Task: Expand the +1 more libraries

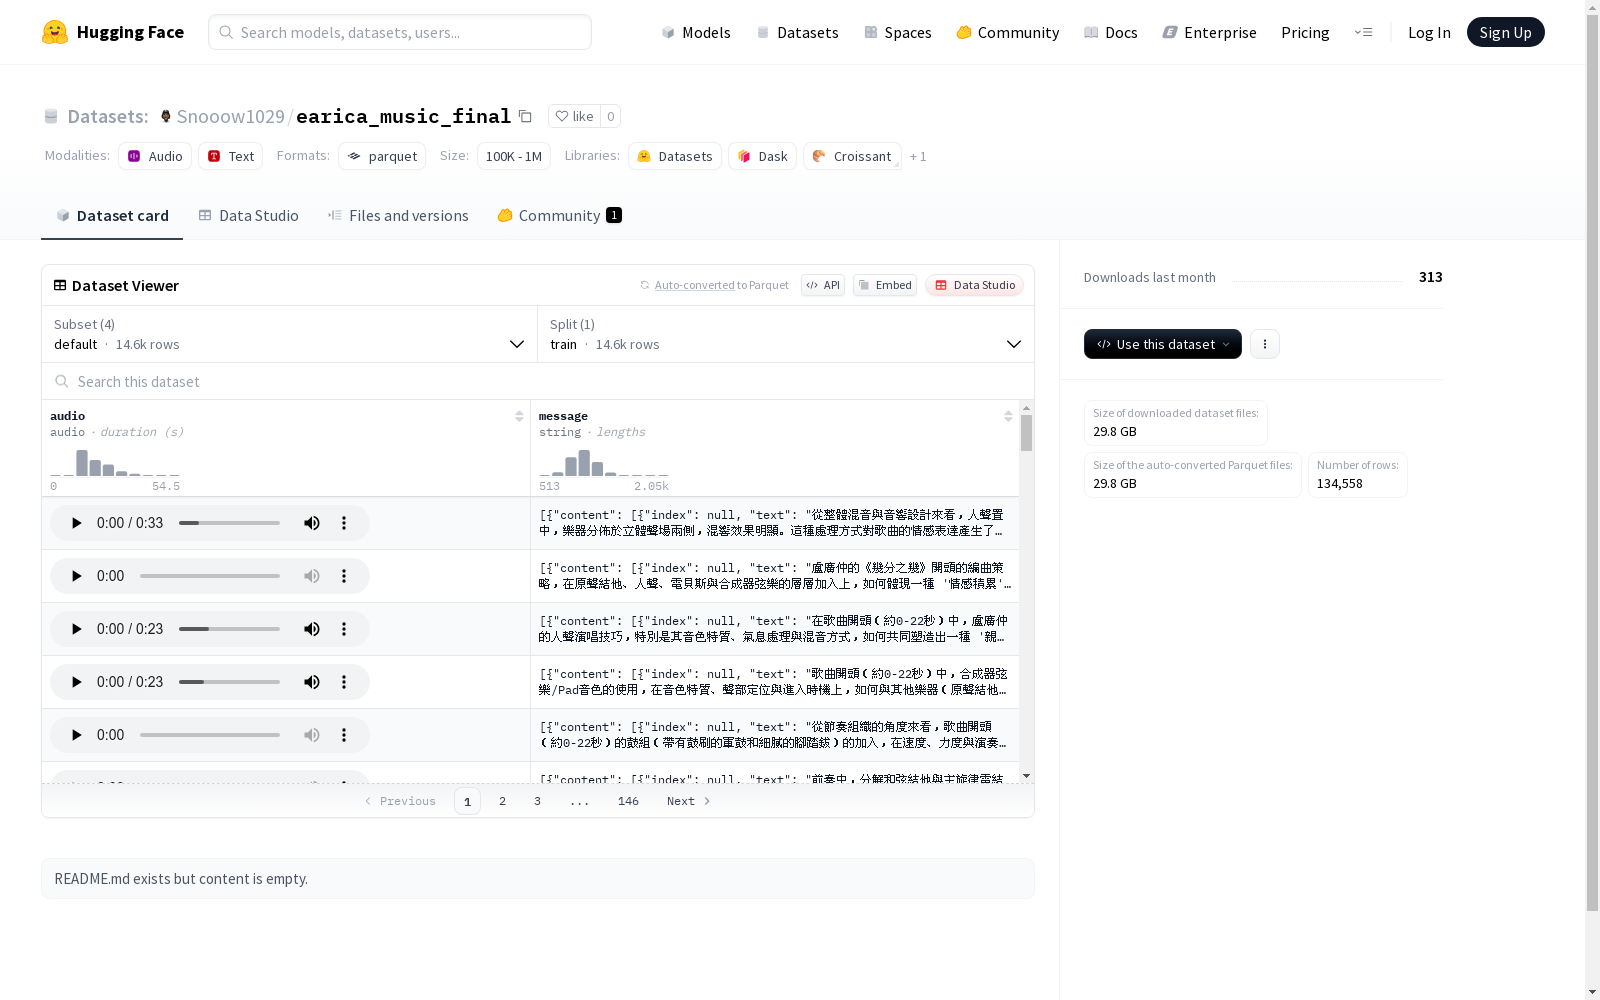Action: point(918,157)
